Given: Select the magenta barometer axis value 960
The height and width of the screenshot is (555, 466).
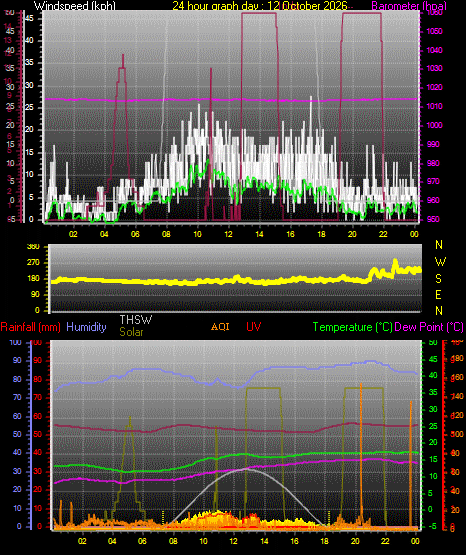Looking at the screenshot, I should point(433,200).
